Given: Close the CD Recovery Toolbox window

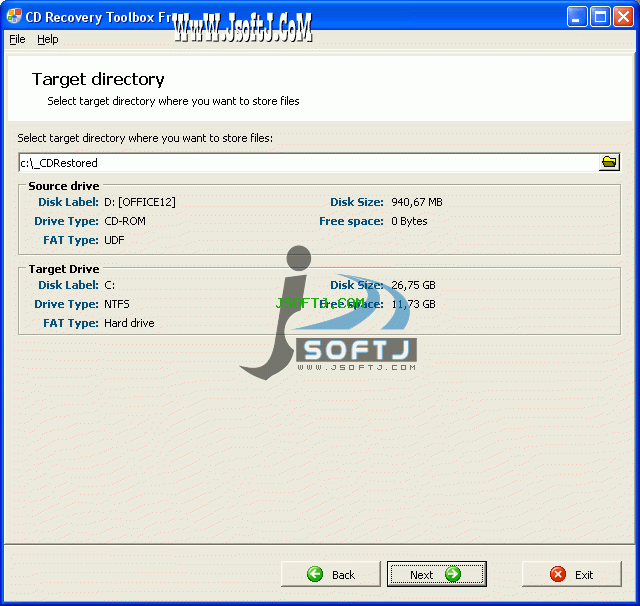Looking at the screenshot, I should click(x=623, y=17).
